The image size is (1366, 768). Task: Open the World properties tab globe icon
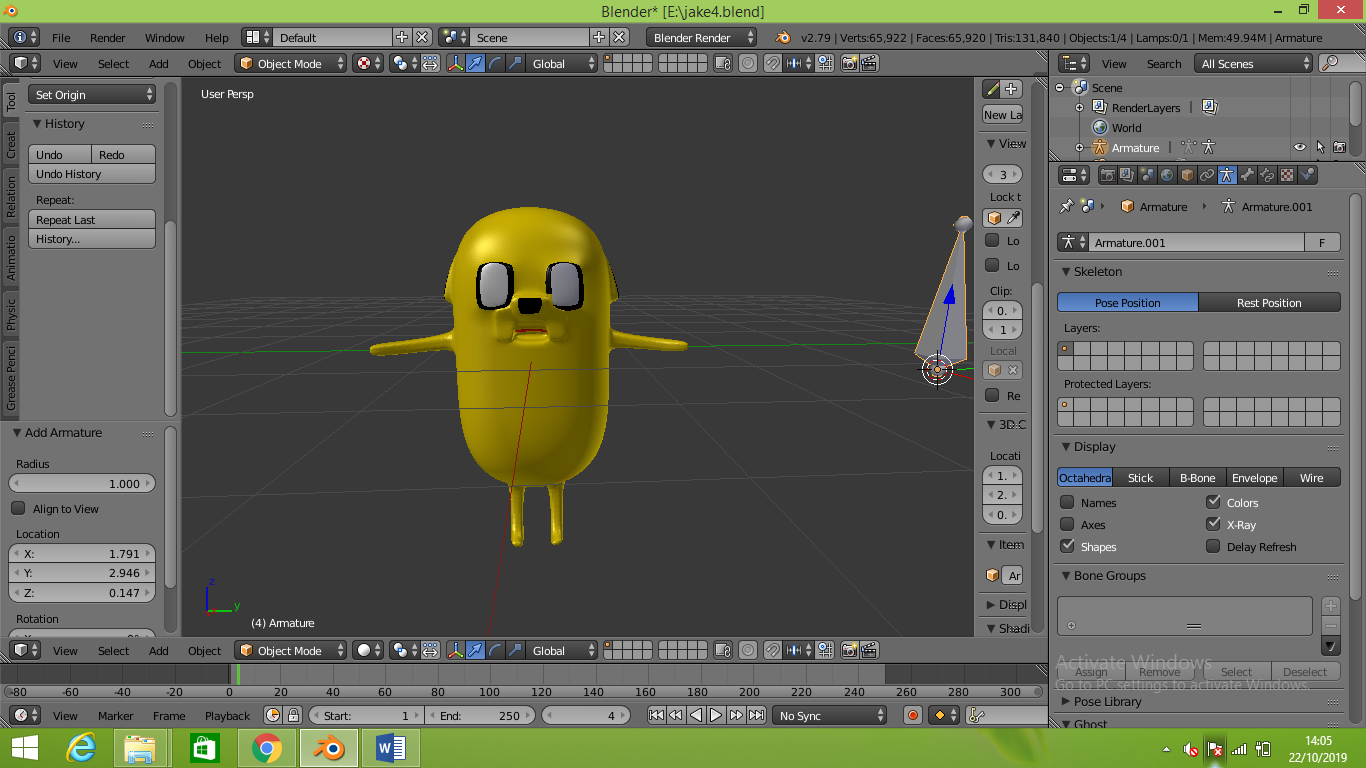(1167, 175)
